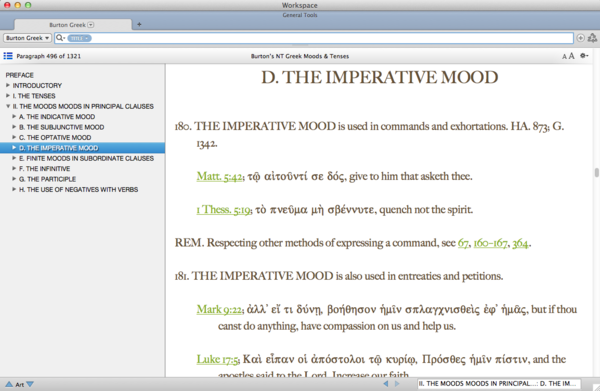Open the Mark 9:22 link
600x391 pixels.
[219, 309]
